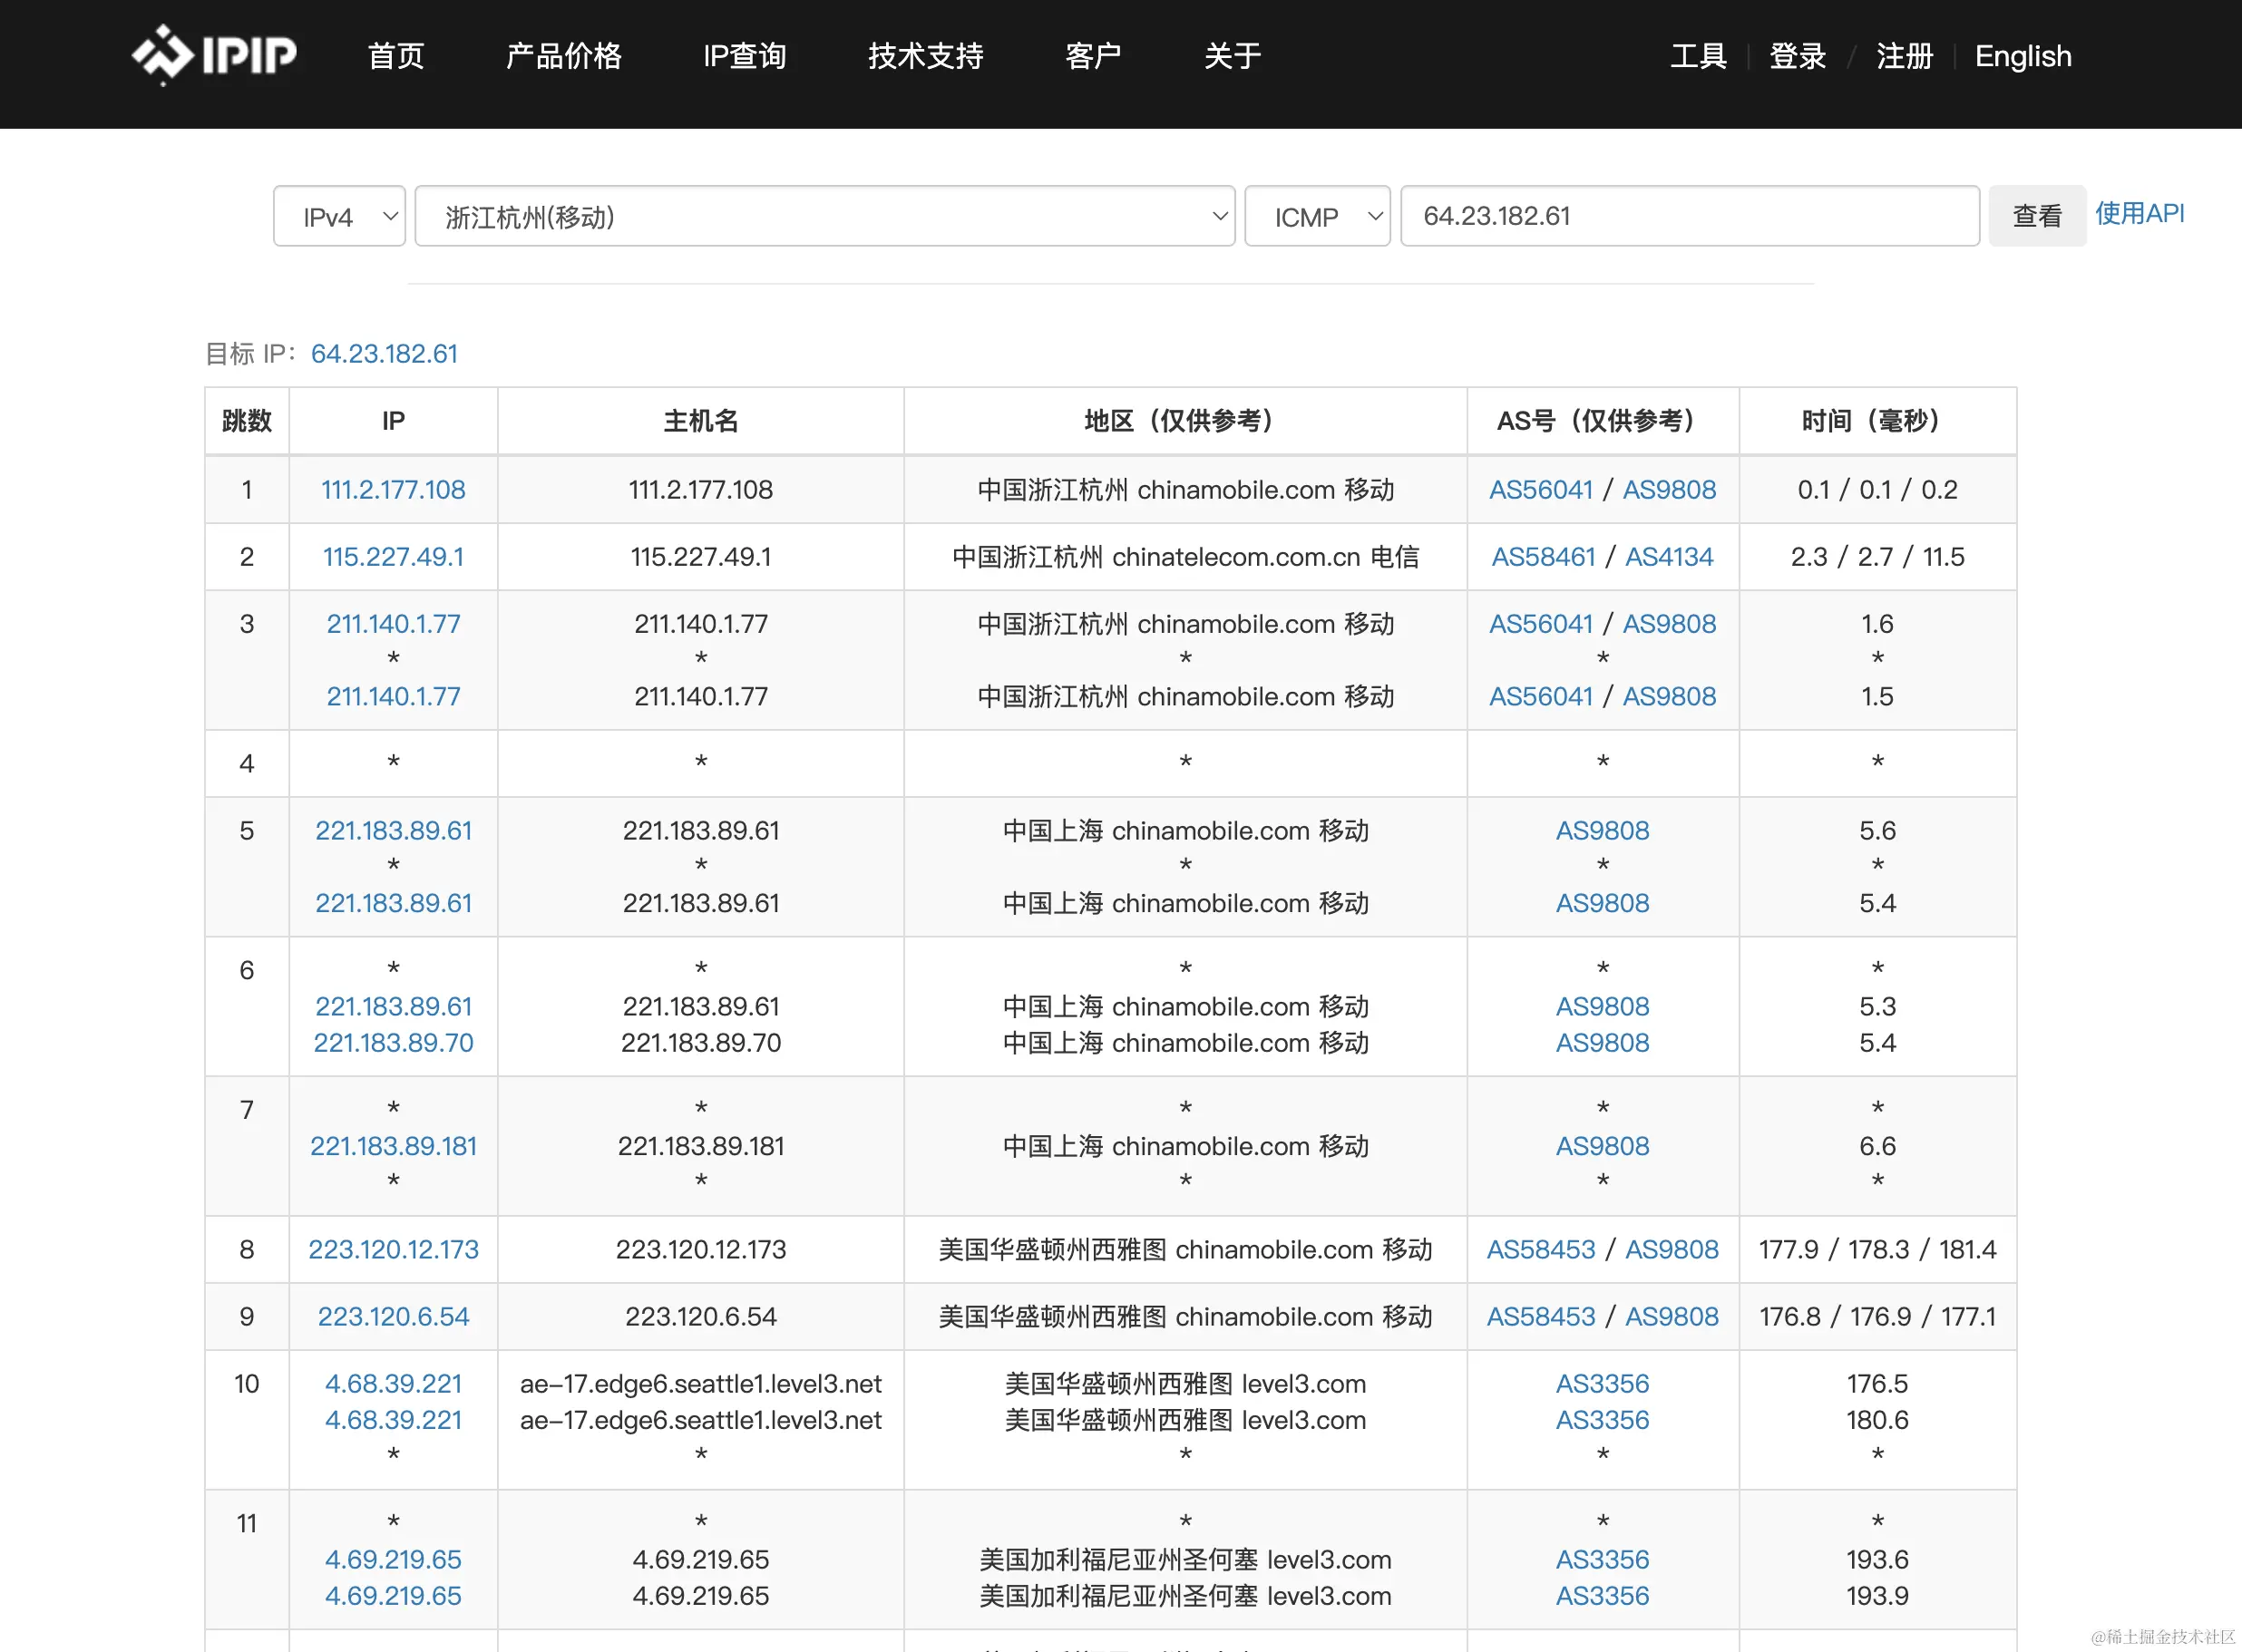Click target IP link 64.23.182.61
Image resolution: width=2242 pixels, height=1652 pixels.
pos(384,354)
